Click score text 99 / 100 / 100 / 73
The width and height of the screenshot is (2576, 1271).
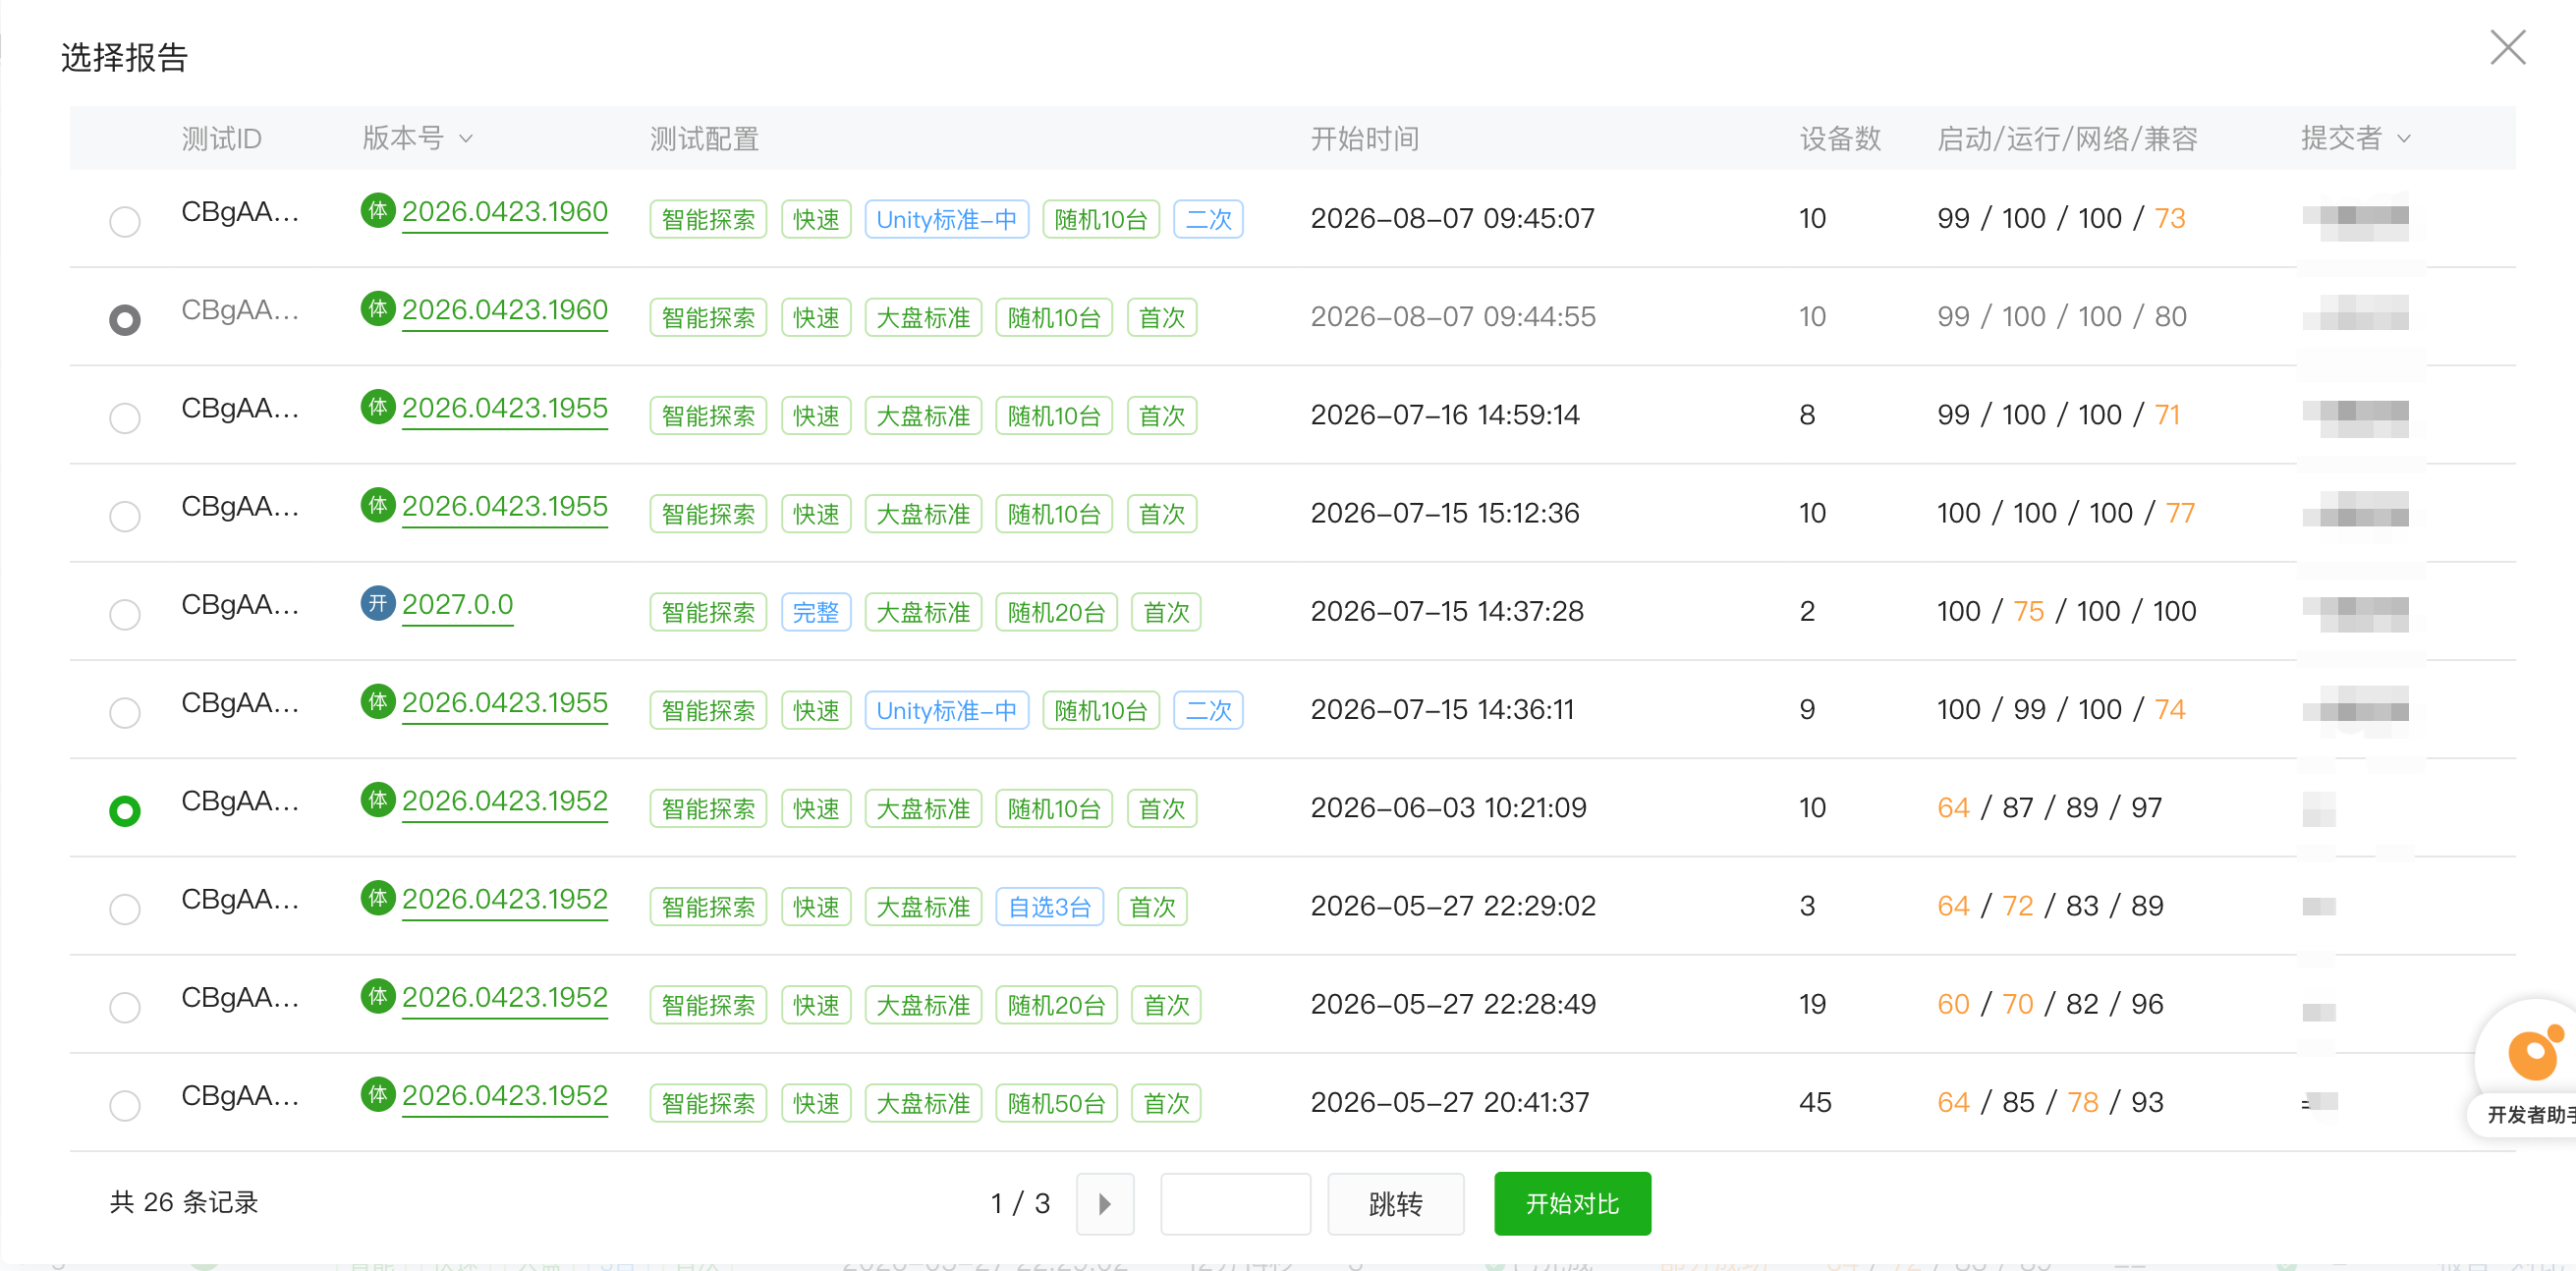coord(2061,218)
